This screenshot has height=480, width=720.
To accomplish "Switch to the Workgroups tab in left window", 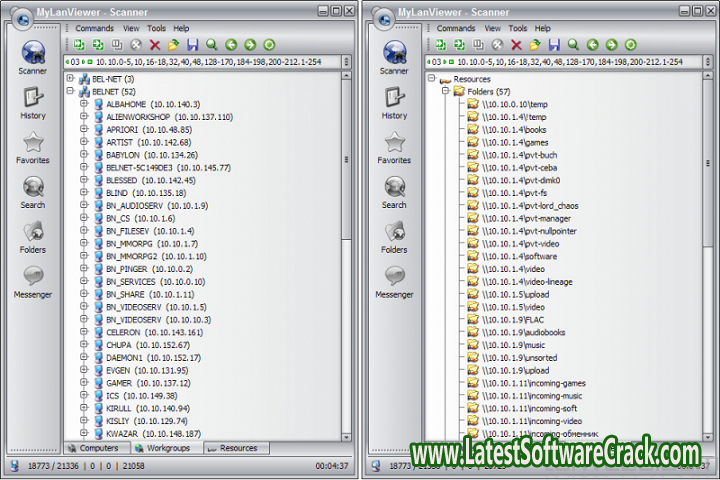I will point(166,448).
